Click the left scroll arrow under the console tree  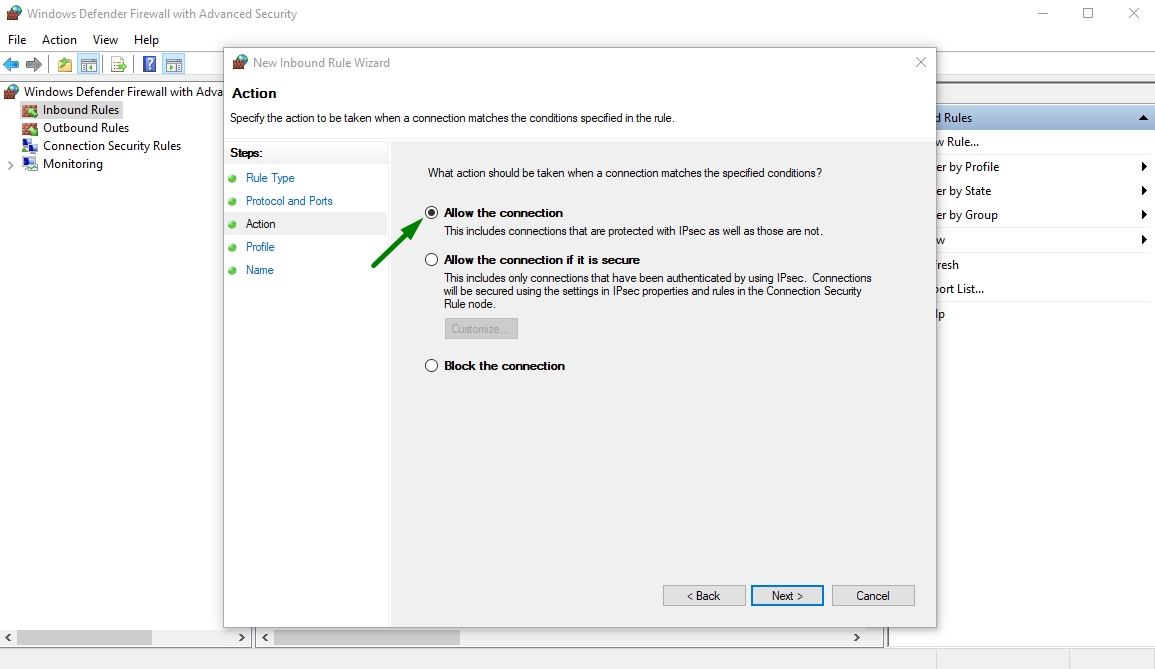click(x=8, y=637)
